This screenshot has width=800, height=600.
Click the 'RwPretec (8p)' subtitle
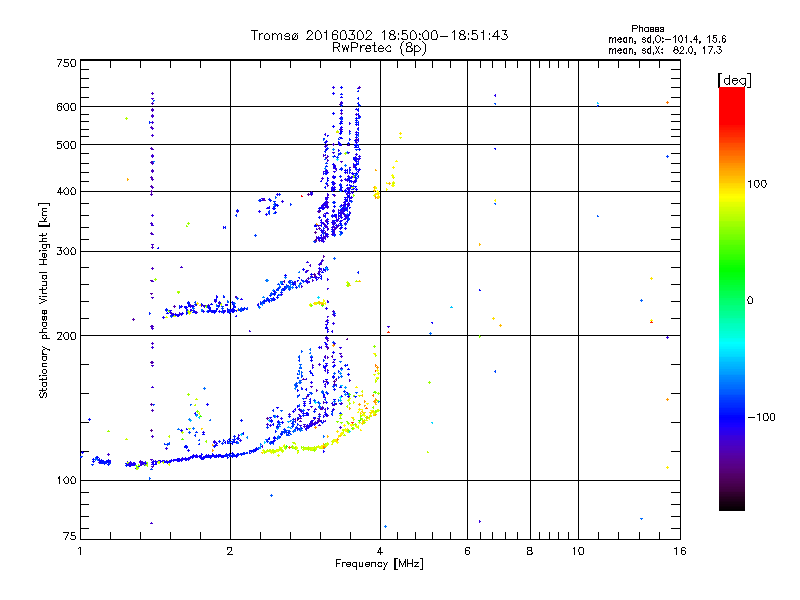[x=379, y=48]
